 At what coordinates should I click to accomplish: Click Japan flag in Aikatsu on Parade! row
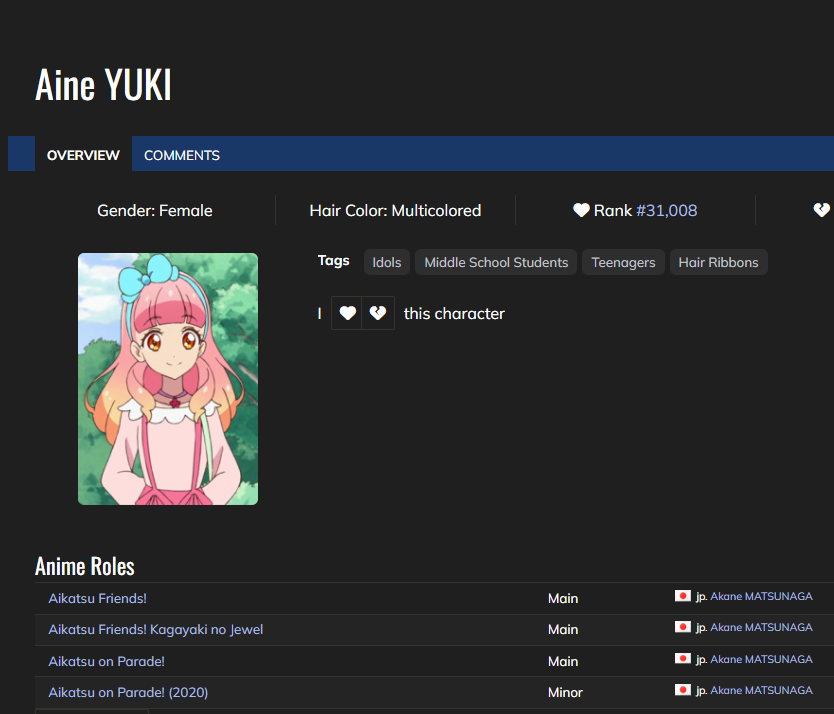click(x=683, y=659)
